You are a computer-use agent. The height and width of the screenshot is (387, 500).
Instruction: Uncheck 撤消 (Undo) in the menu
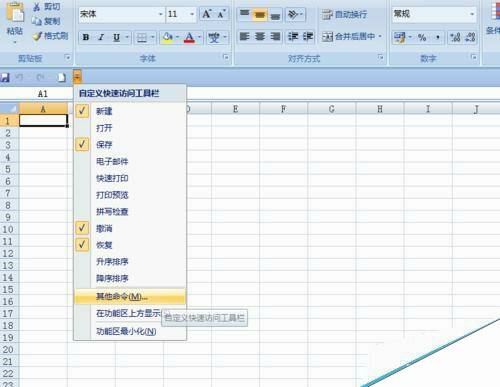coord(130,228)
